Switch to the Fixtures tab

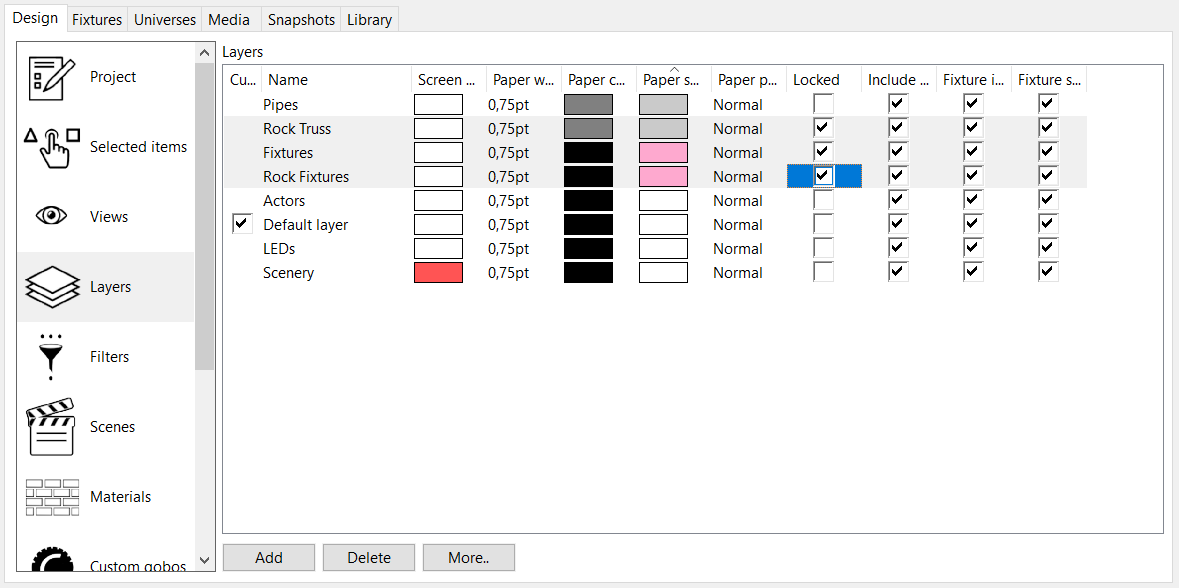tap(97, 19)
